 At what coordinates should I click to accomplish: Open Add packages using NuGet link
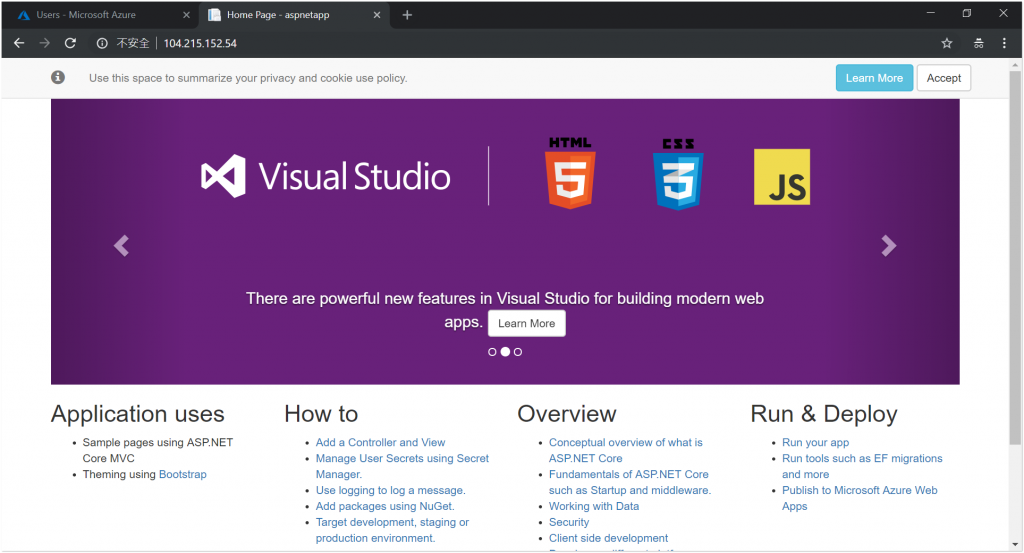pos(385,506)
